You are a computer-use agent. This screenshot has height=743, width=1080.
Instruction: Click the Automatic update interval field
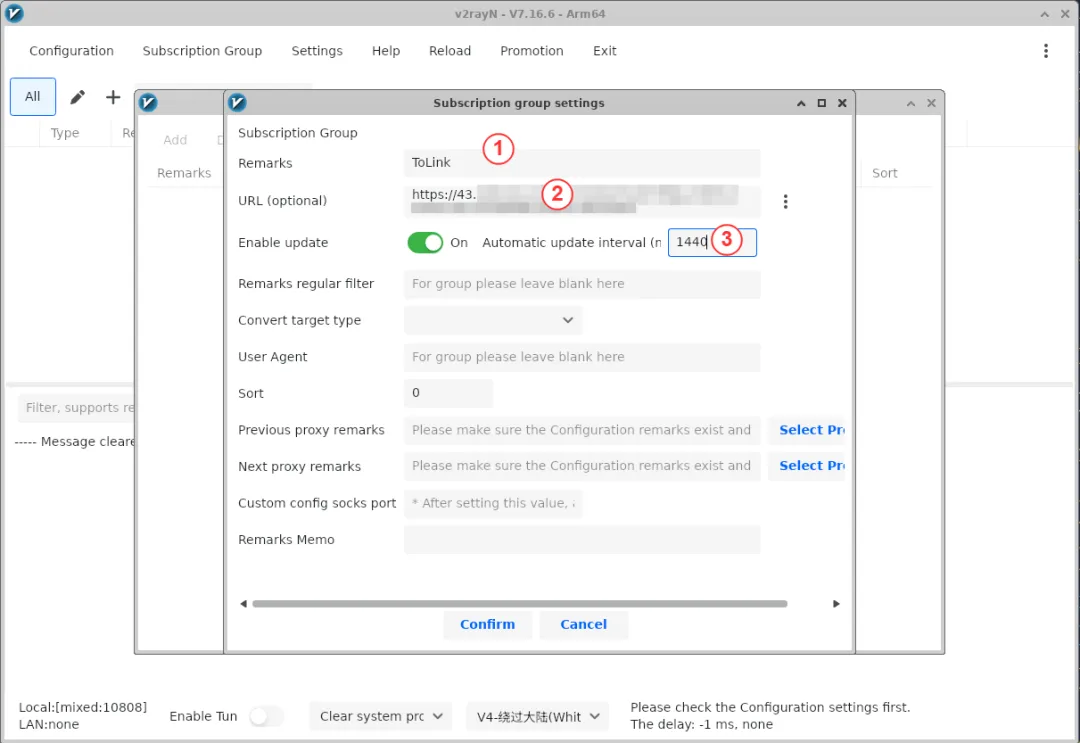point(712,242)
